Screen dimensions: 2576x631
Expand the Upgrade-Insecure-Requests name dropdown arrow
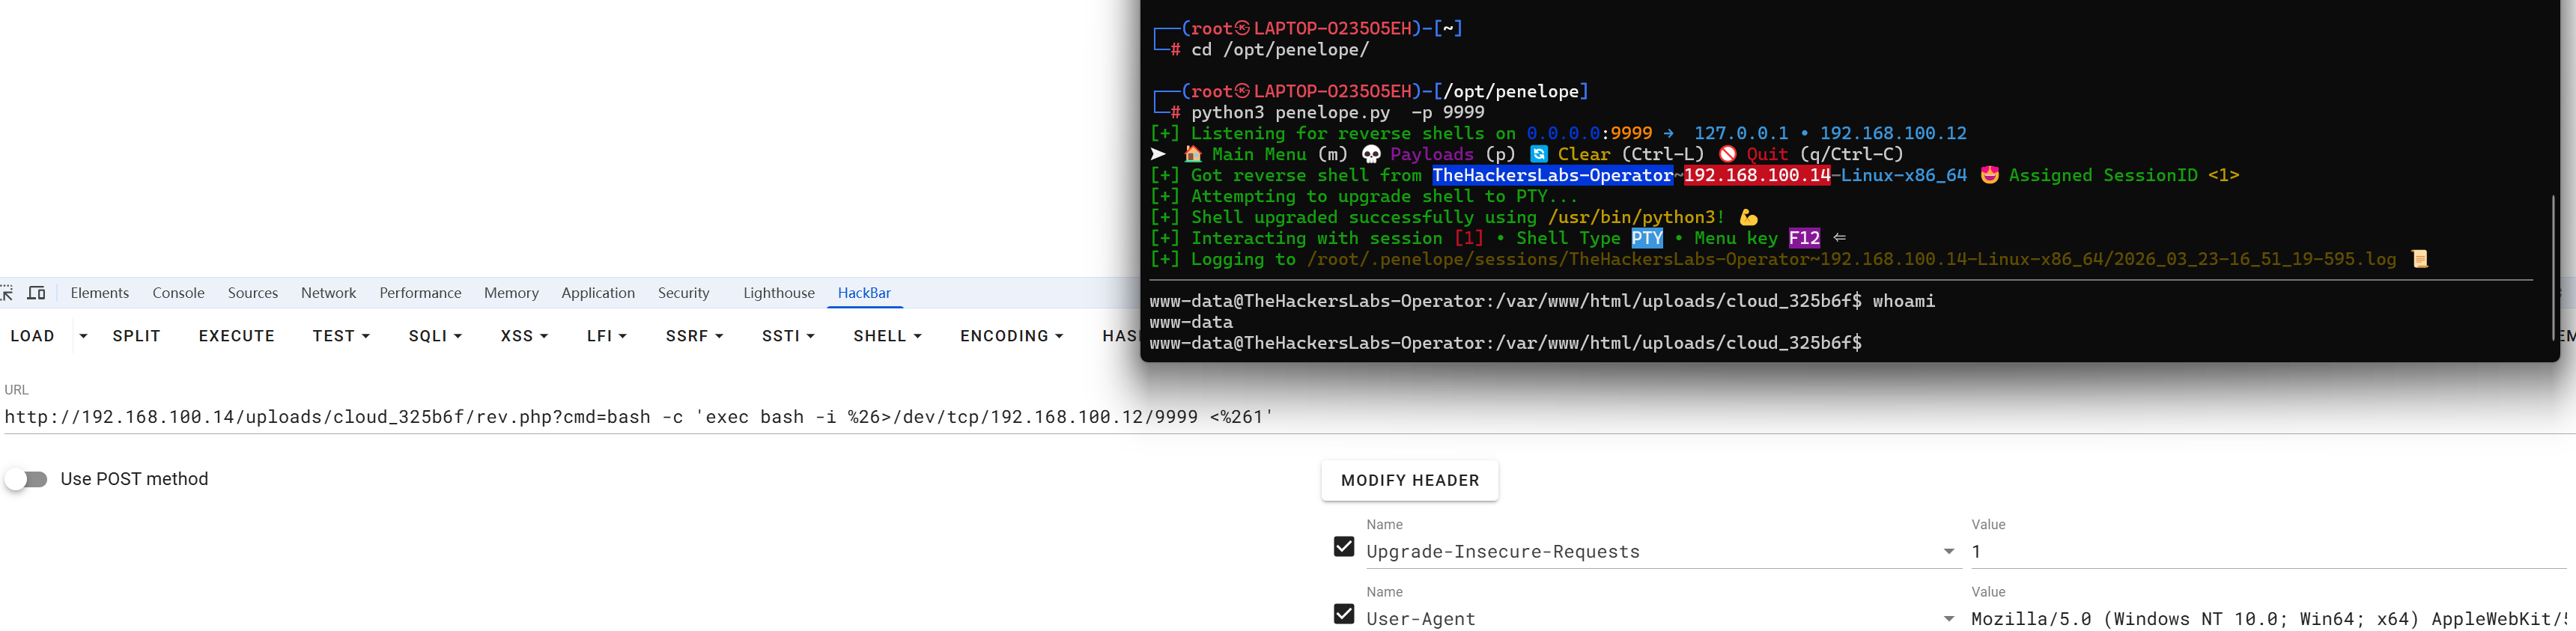1949,552
